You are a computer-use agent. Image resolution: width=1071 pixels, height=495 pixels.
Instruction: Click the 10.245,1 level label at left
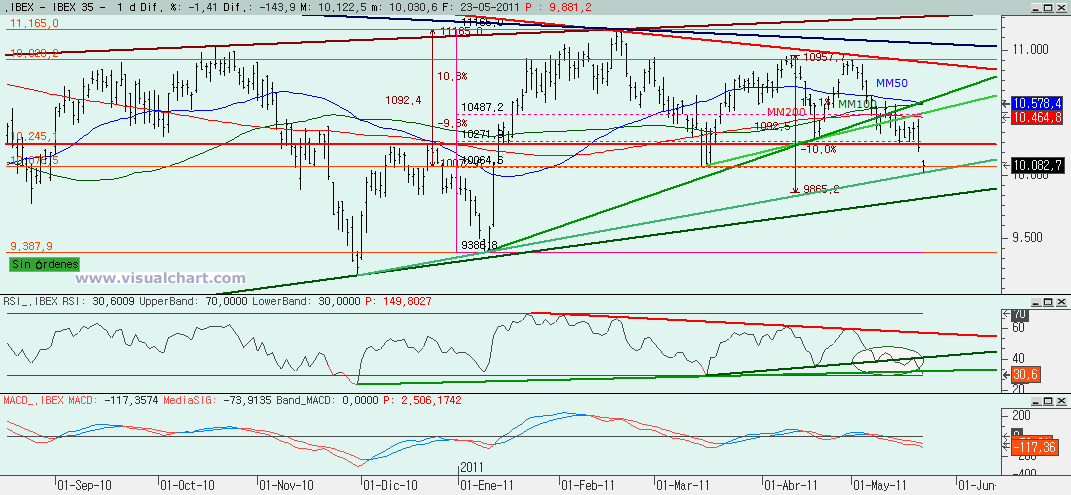(32, 136)
